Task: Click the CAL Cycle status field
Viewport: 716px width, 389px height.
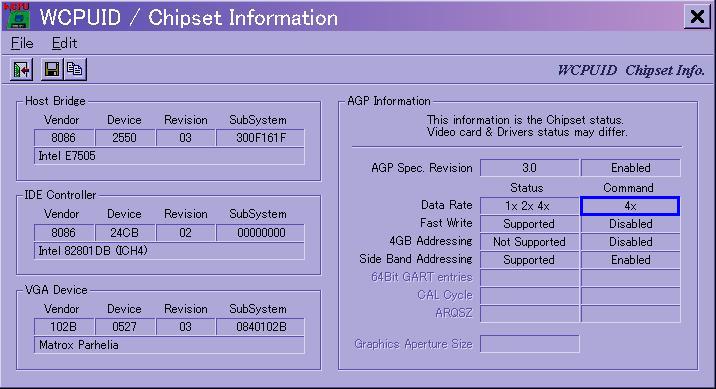Action: 529,295
